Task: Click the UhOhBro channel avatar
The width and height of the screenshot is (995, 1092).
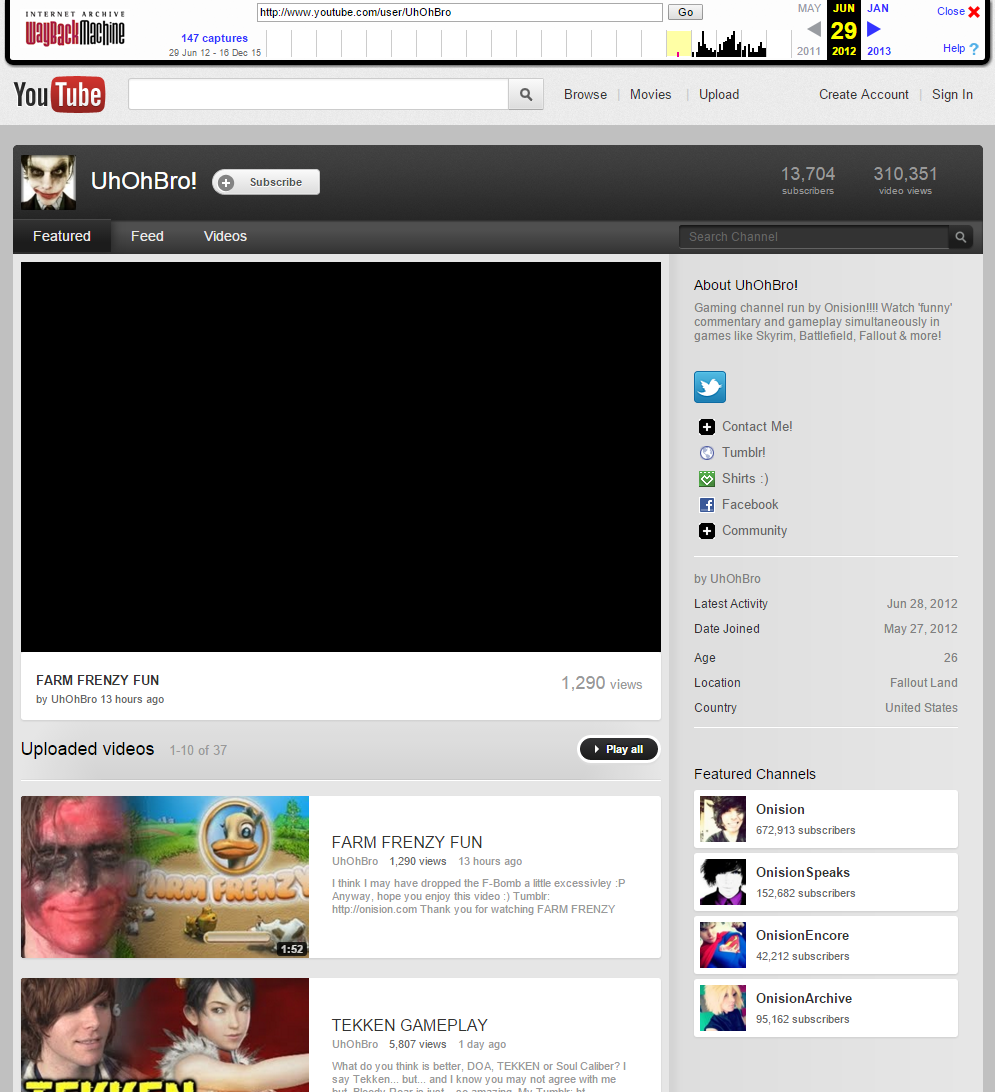Action: click(48, 182)
